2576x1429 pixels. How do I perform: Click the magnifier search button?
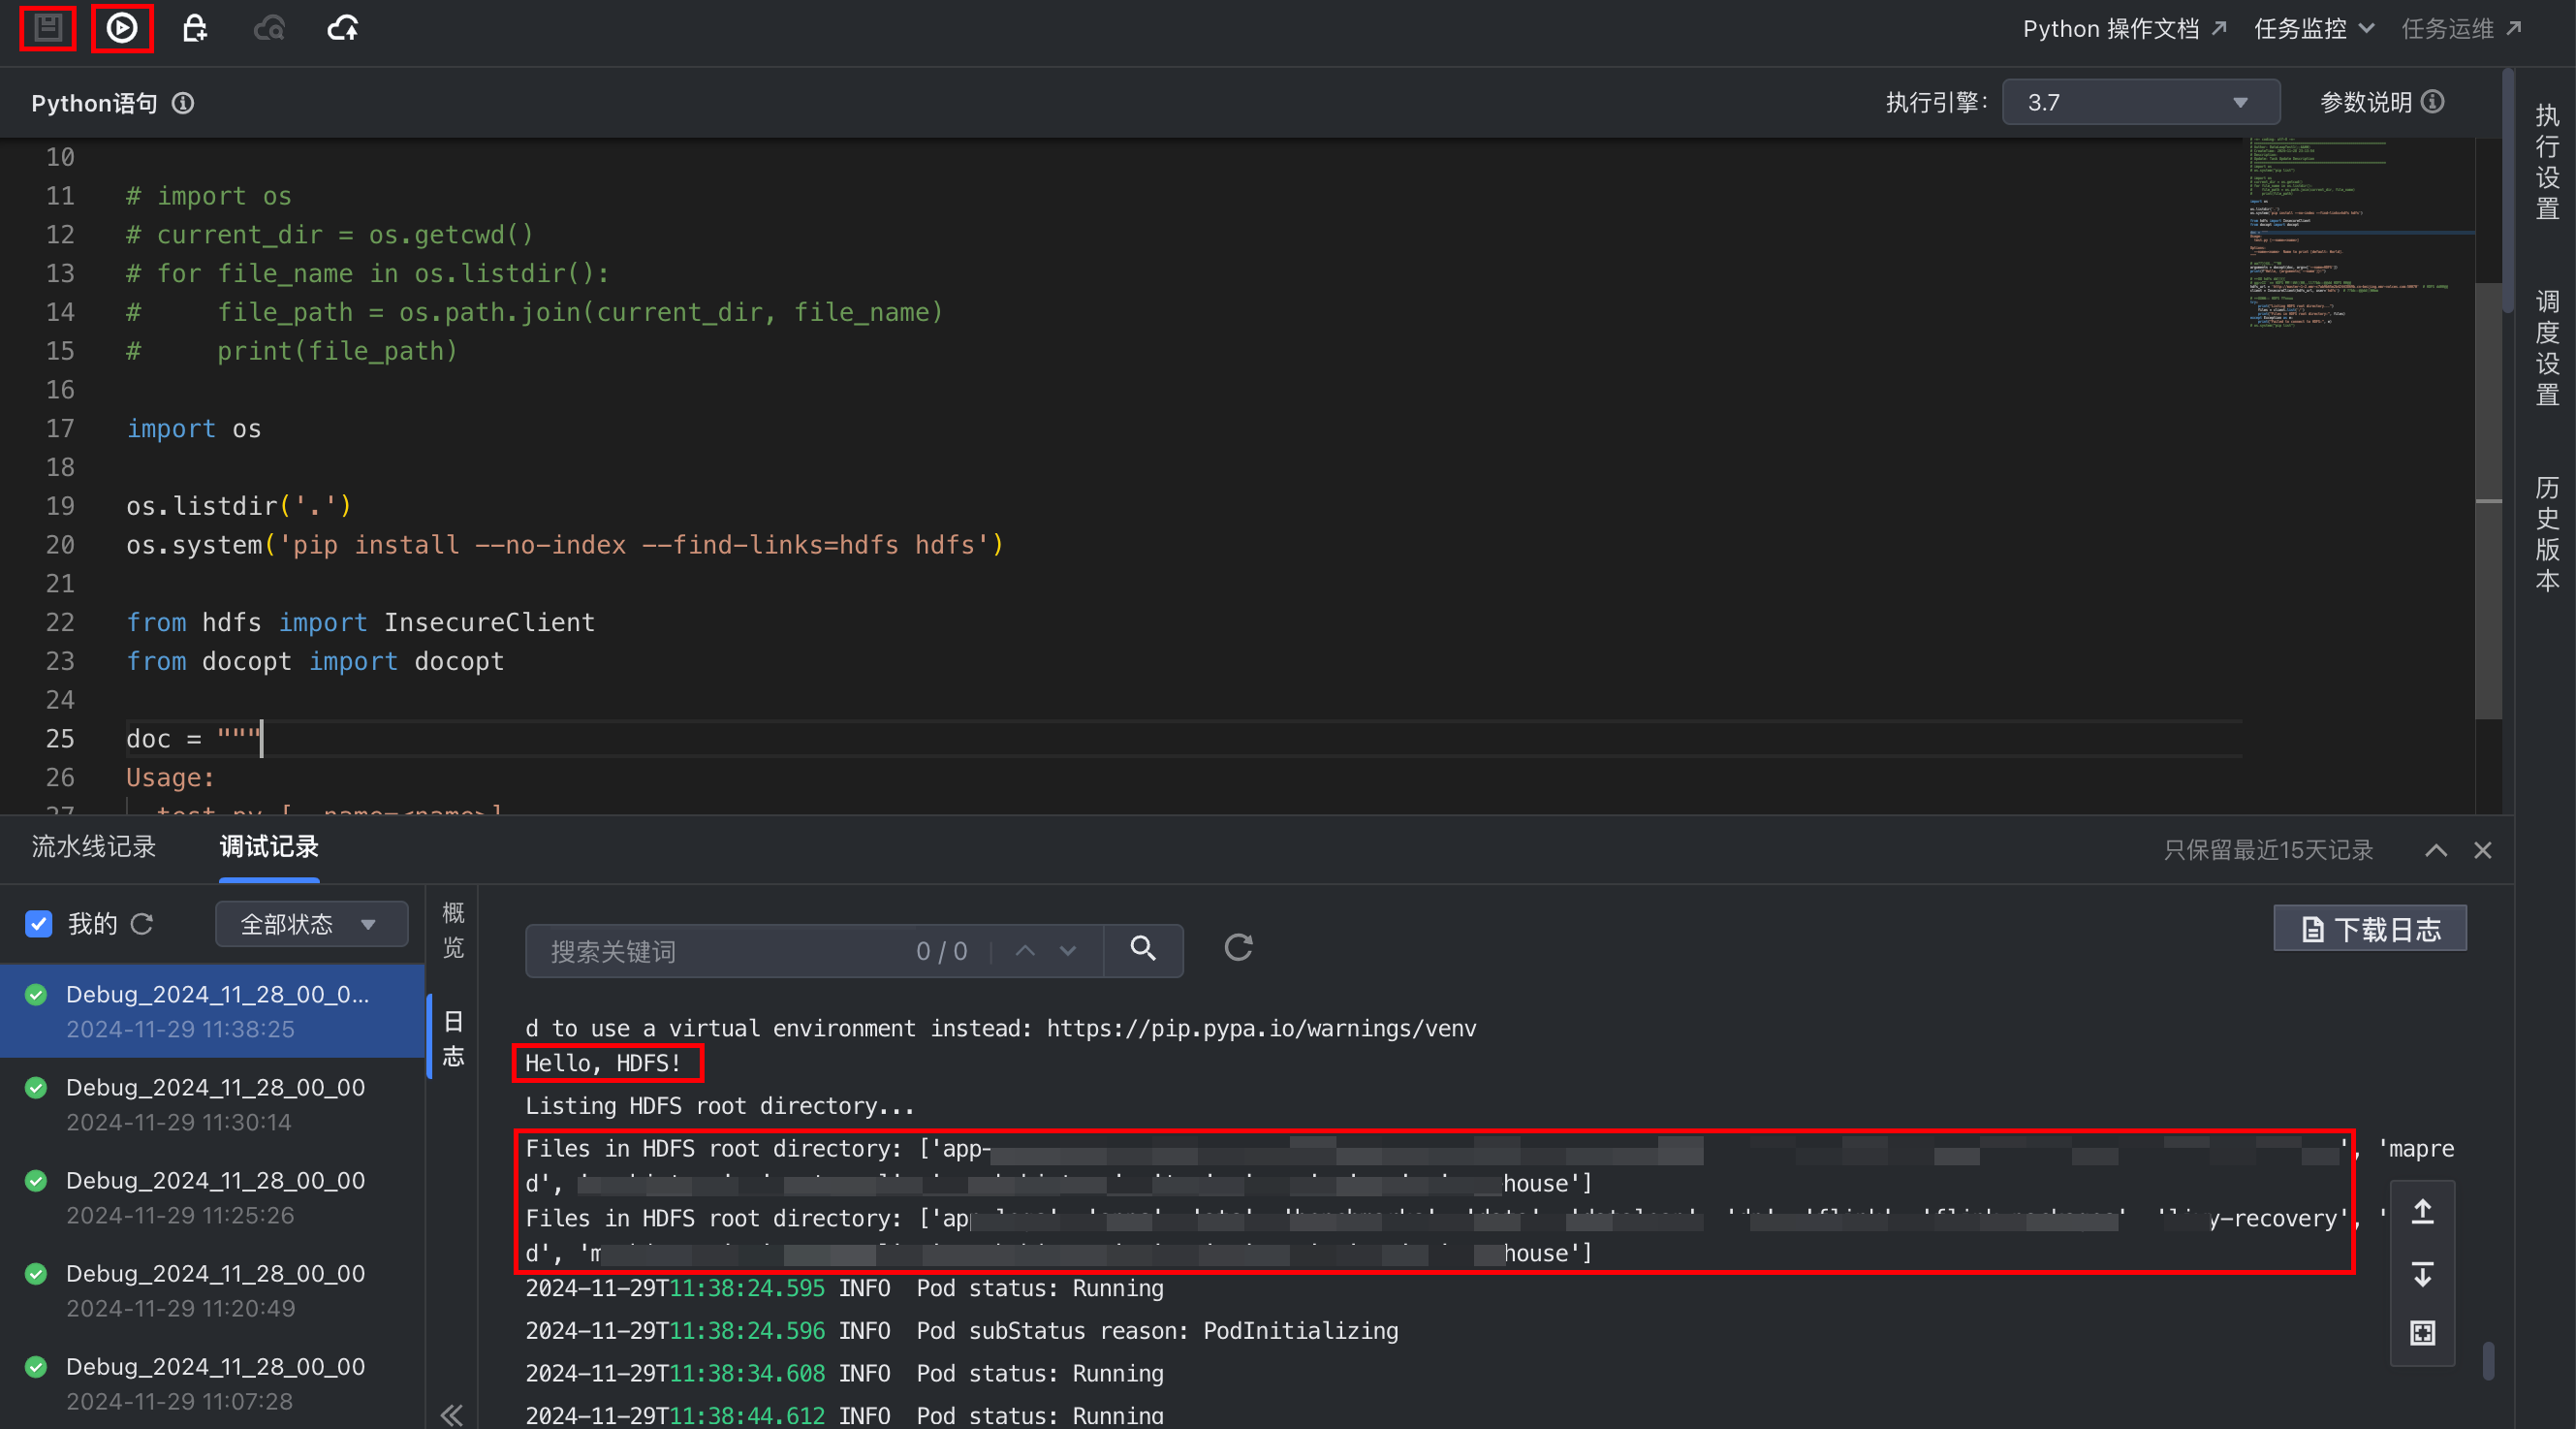pyautogui.click(x=1143, y=949)
